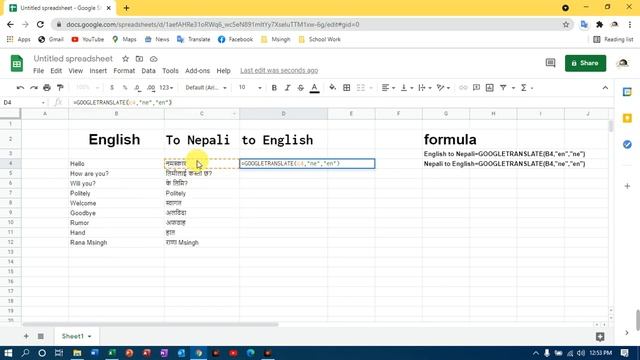Open a new browser tab
This screenshot has width=640, height=360.
tap(127, 8)
